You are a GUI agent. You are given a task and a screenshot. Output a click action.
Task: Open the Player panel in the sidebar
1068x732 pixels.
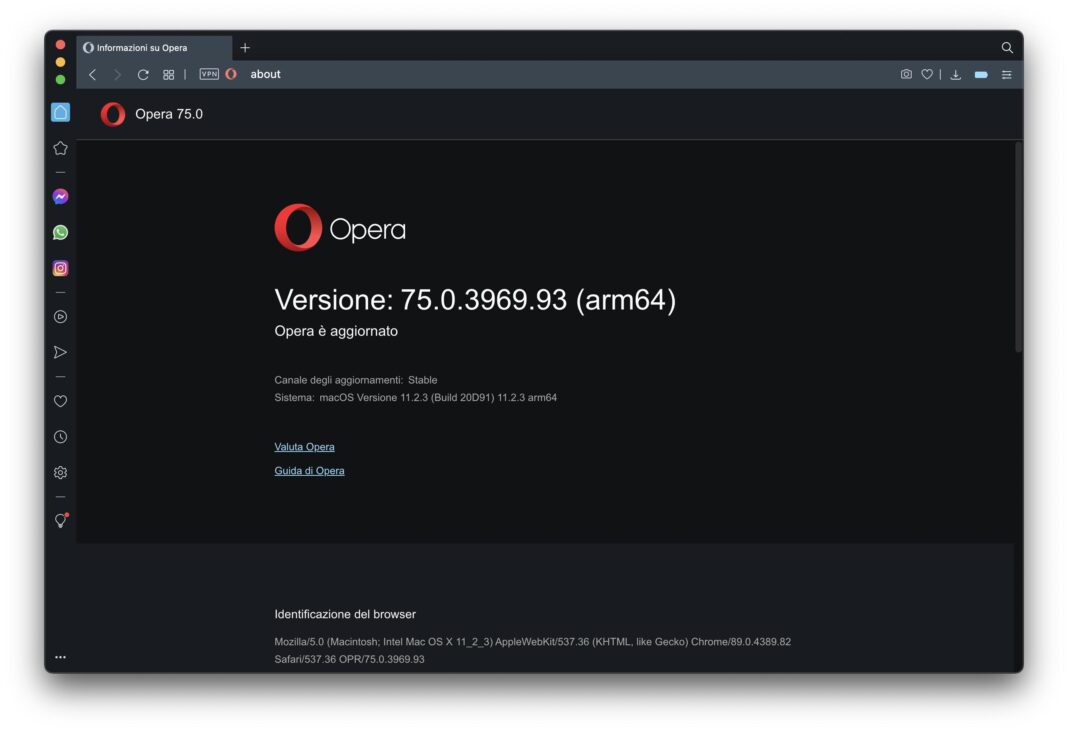point(60,316)
